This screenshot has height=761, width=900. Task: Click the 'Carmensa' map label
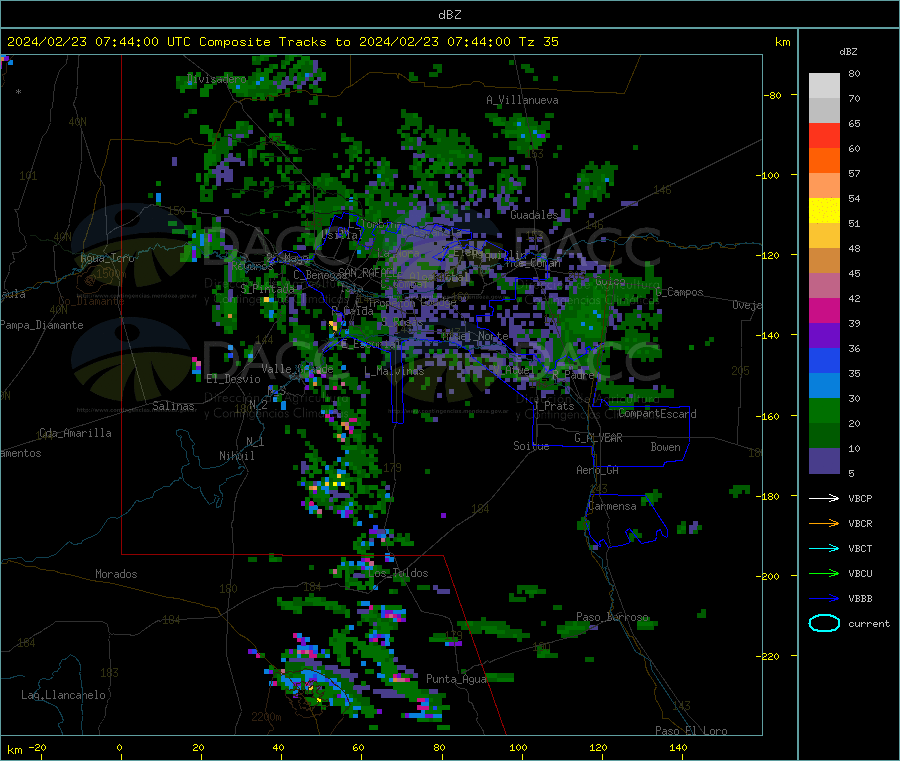click(x=612, y=507)
